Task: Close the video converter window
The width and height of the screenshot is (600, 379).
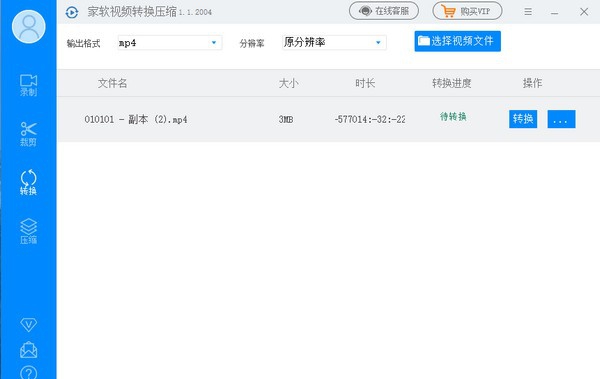Action: 584,12
